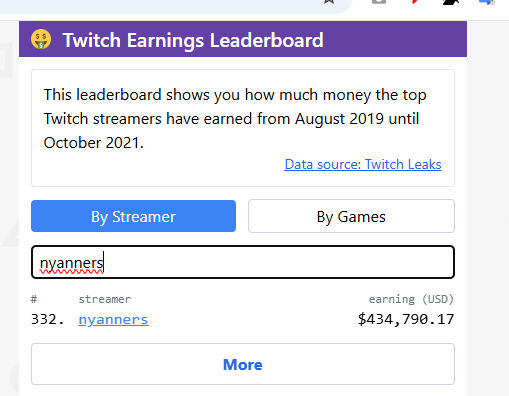Open the nyanners streamer link
This screenshot has height=396, width=509.
point(114,319)
